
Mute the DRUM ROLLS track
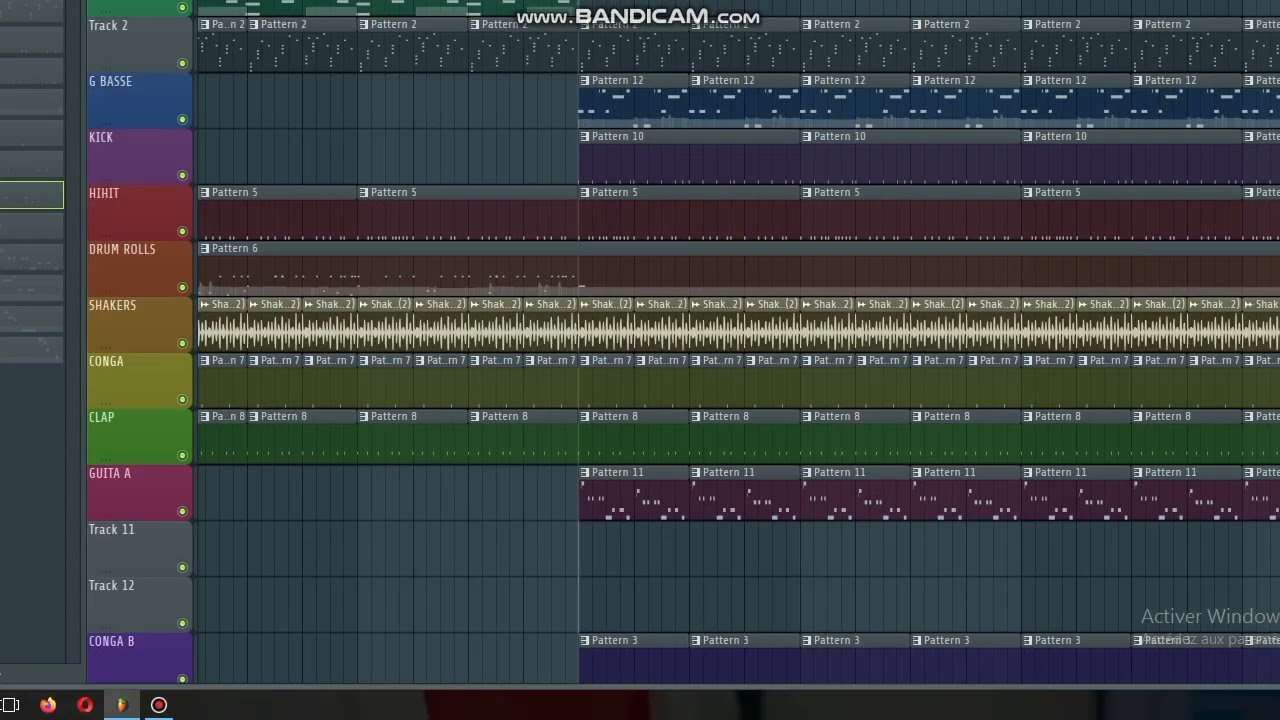(182, 288)
